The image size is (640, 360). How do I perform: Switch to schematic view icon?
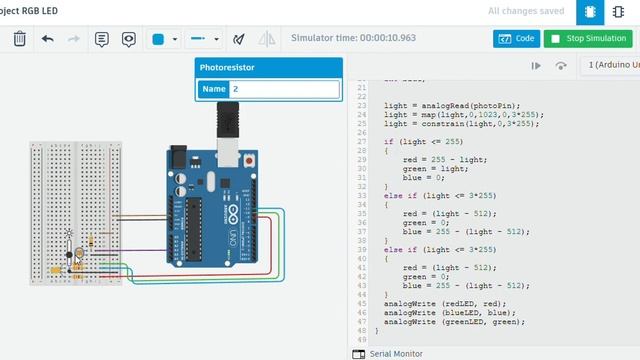point(618,12)
